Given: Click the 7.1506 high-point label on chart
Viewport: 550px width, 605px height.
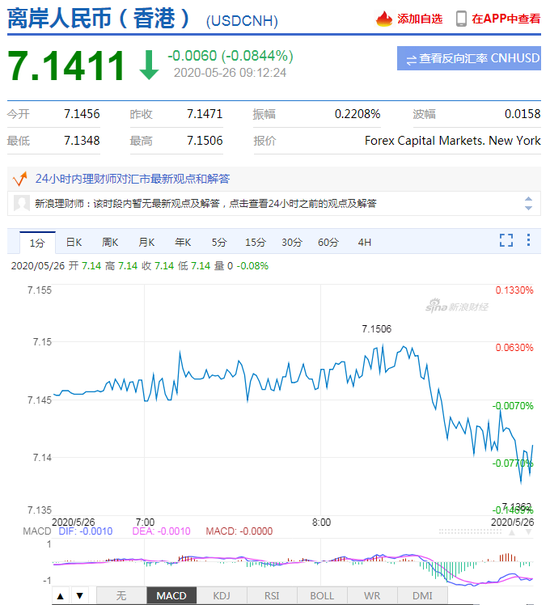Looking at the screenshot, I should (x=376, y=329).
